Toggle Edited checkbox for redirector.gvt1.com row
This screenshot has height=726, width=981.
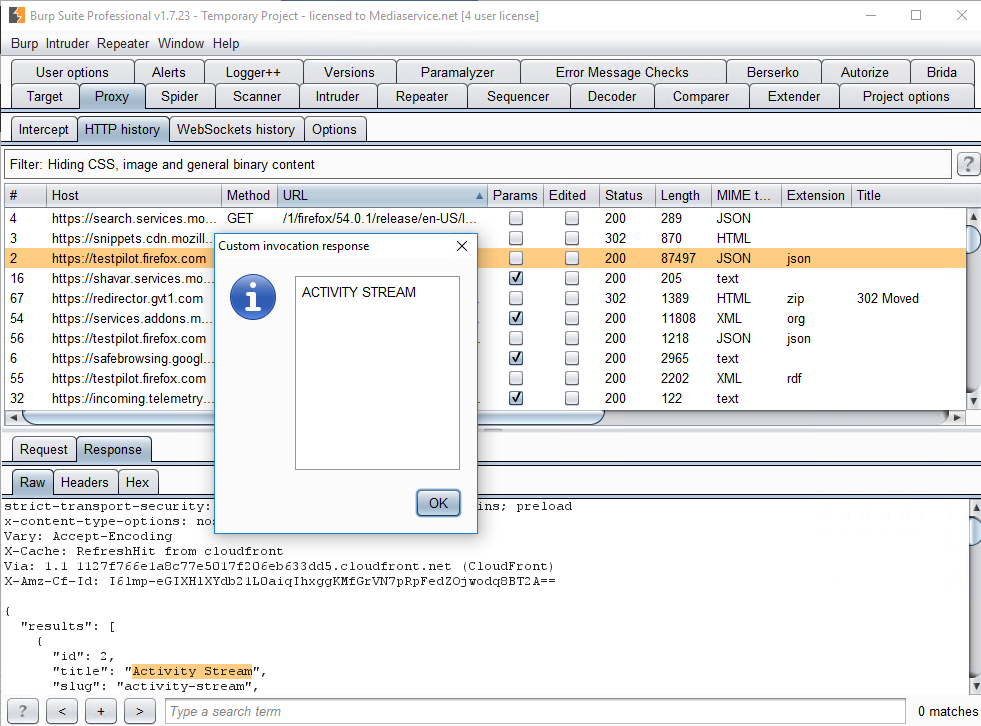pos(572,298)
